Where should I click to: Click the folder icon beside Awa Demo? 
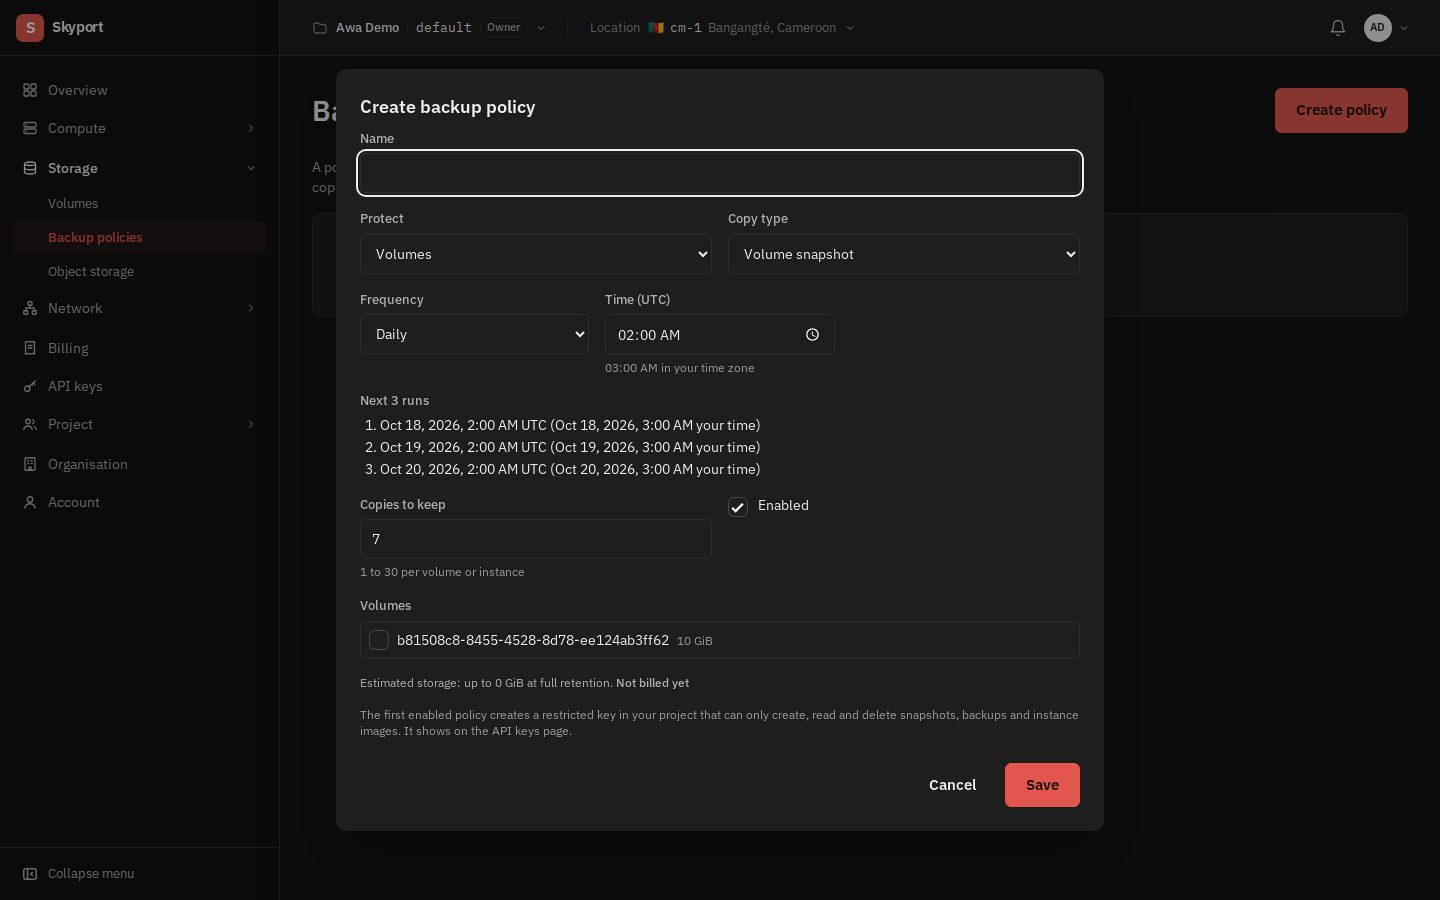click(320, 28)
